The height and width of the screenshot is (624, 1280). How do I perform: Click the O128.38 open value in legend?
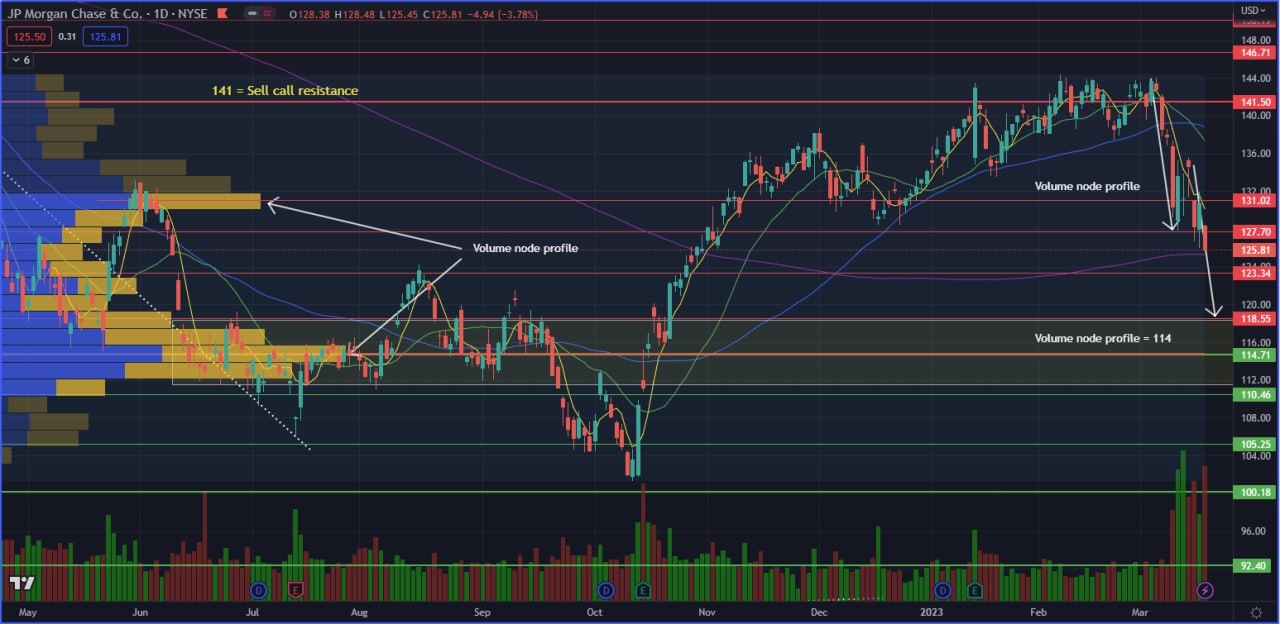pyautogui.click(x=311, y=15)
